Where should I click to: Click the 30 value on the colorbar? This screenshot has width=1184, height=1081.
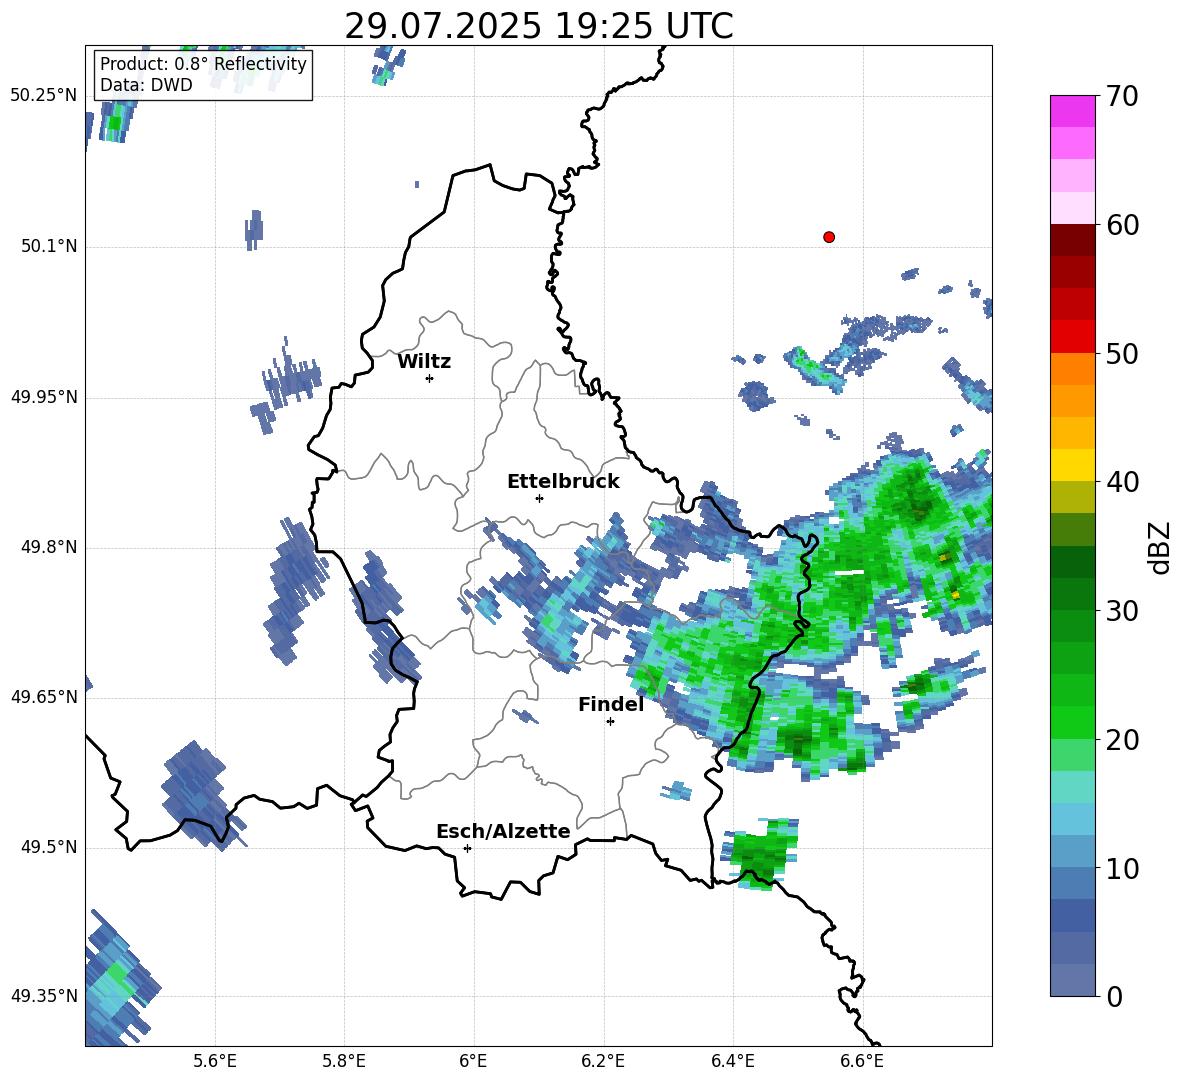[1121, 611]
